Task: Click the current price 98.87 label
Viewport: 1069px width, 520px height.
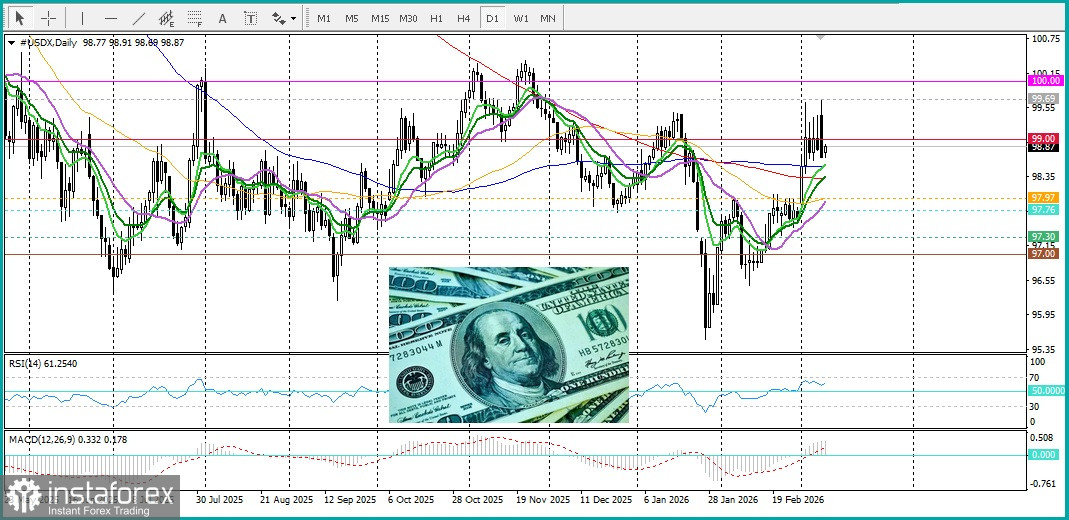Action: 1044,147
